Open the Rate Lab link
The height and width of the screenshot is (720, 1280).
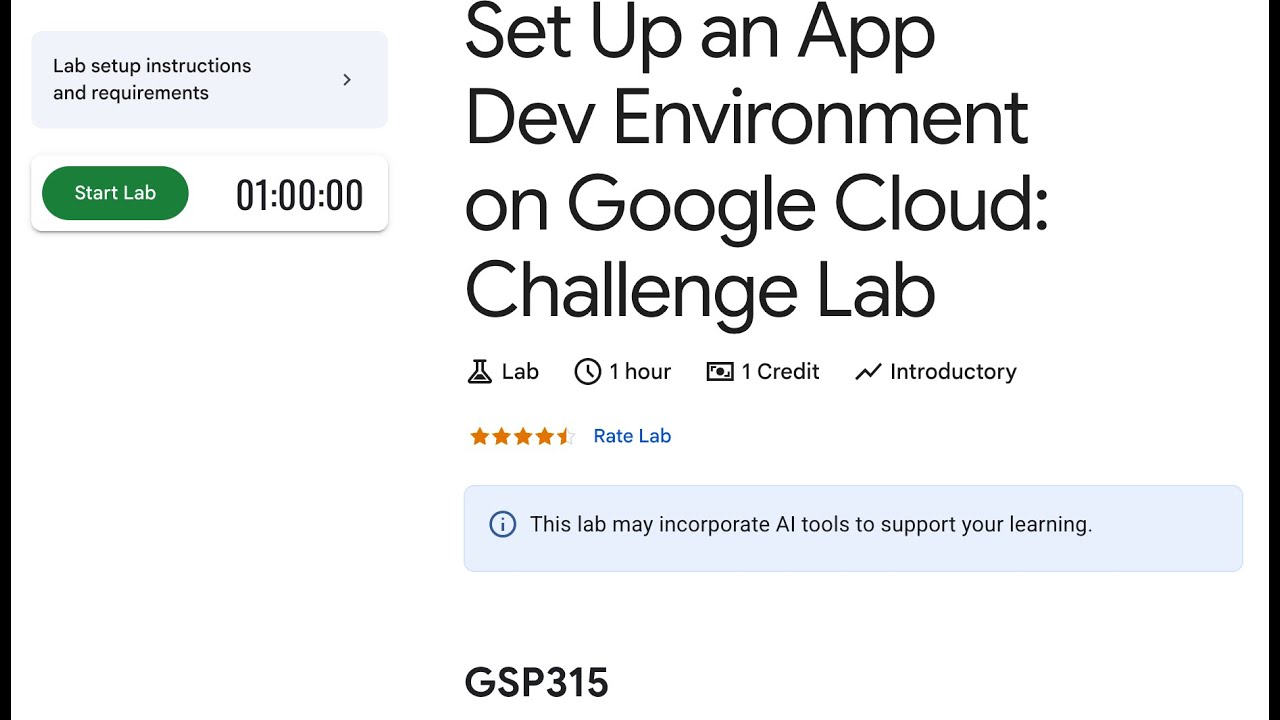click(x=632, y=436)
